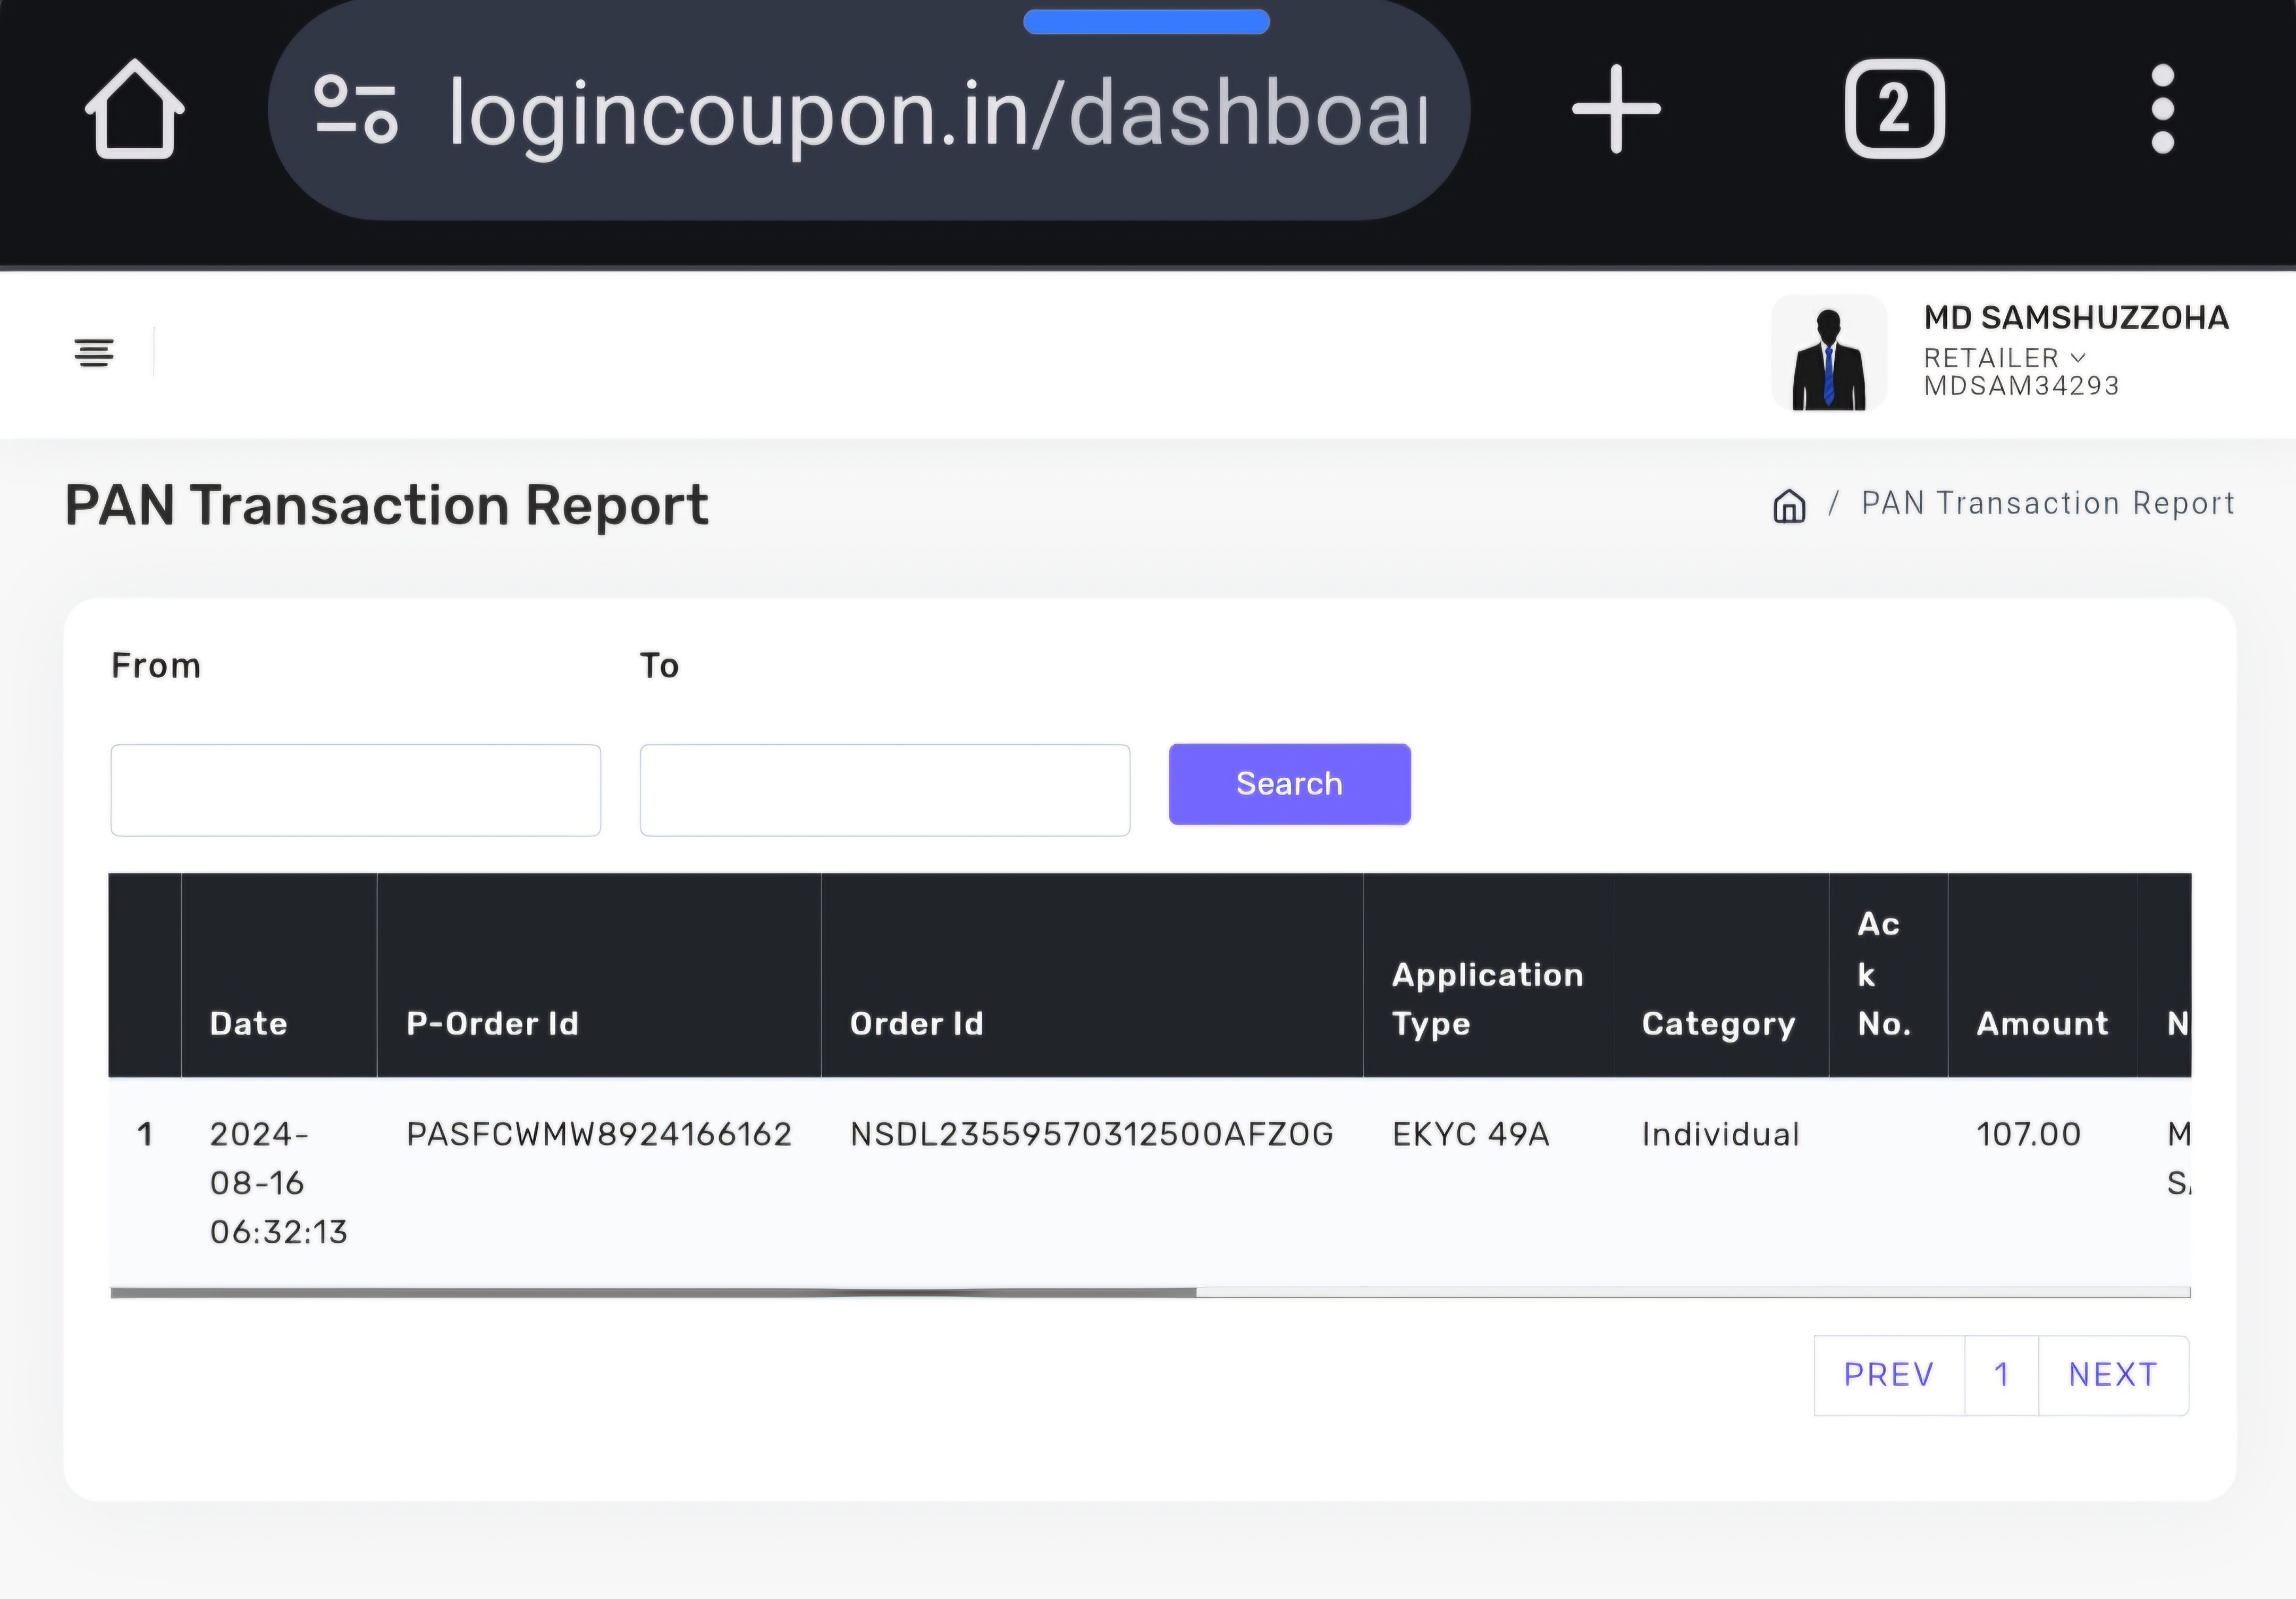The image size is (2296, 1599).
Task: Open site settings icon in address bar
Action: pyautogui.click(x=355, y=109)
